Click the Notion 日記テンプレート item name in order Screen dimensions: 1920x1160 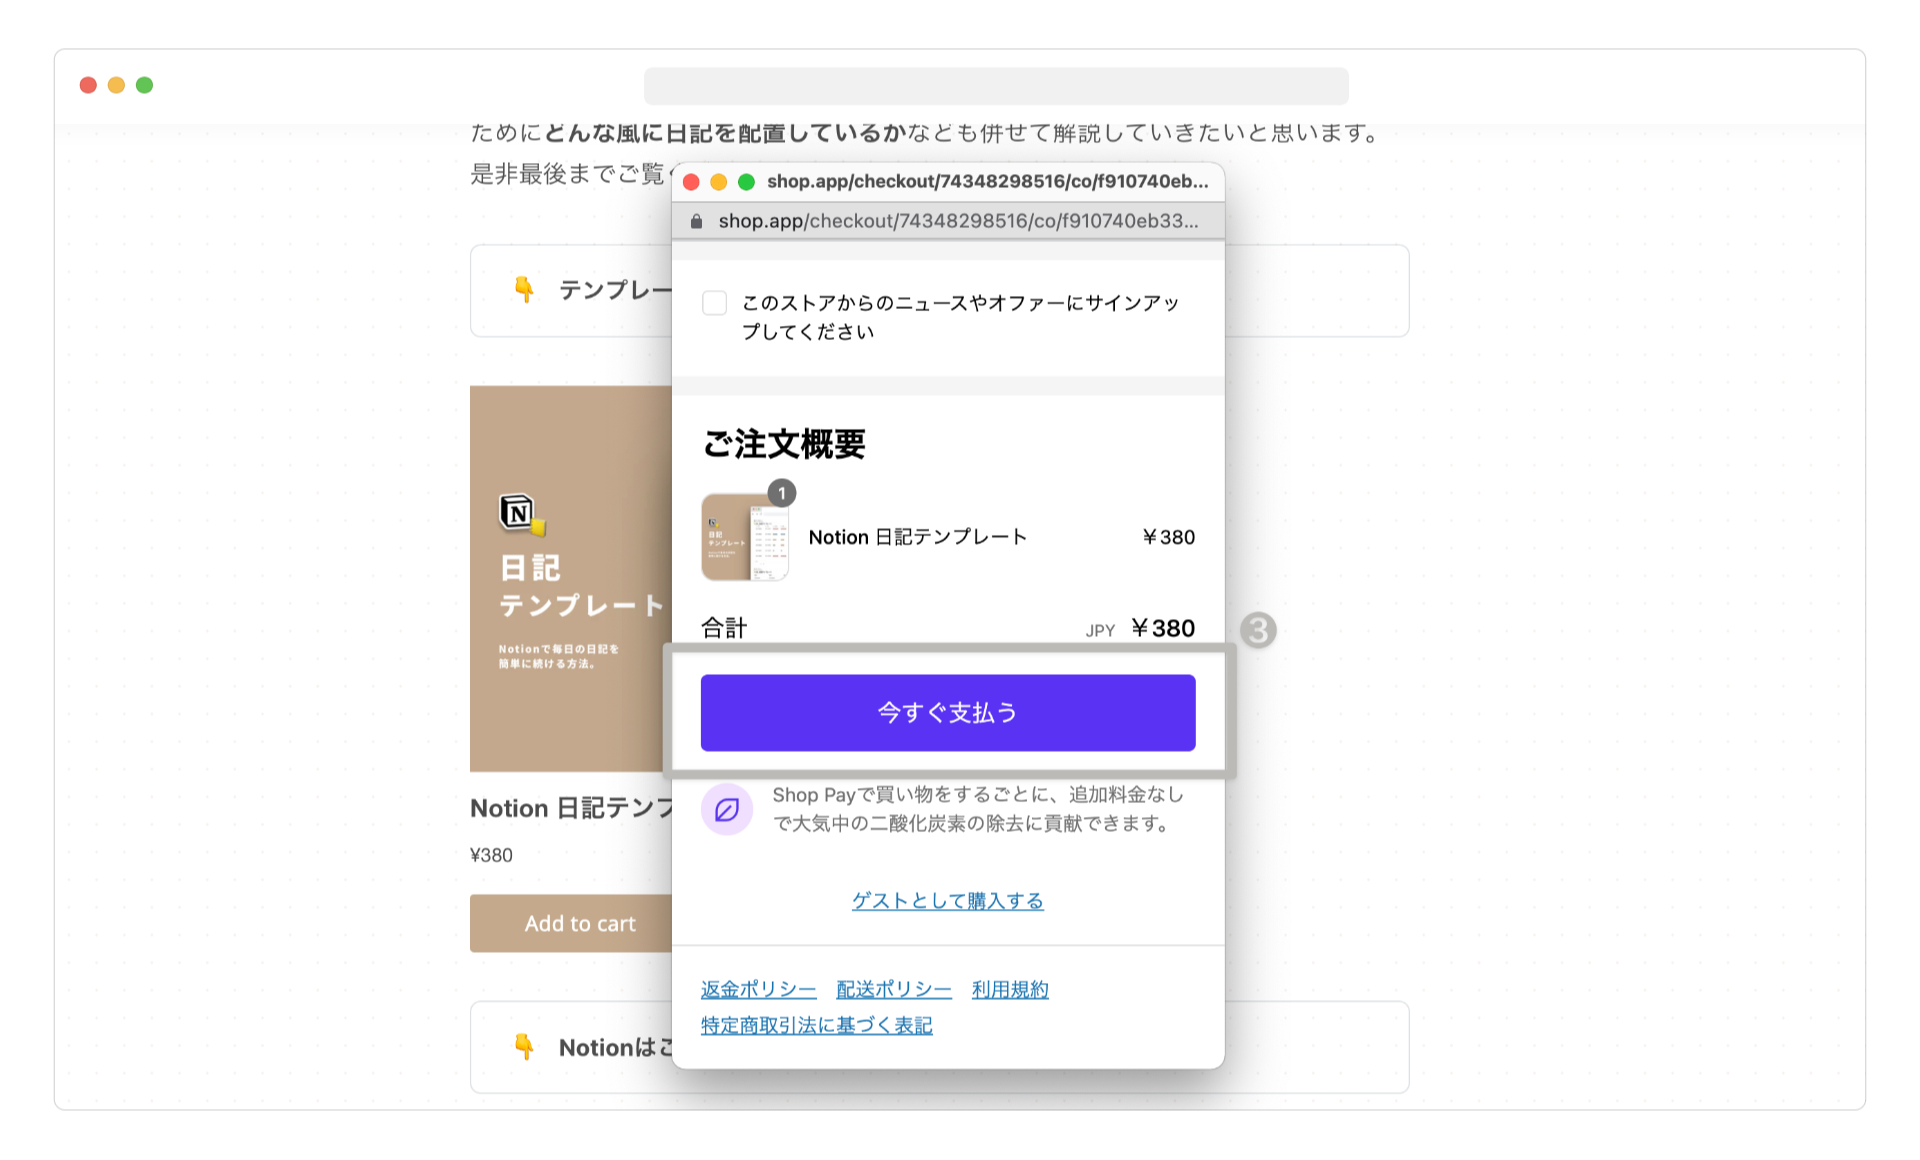(918, 537)
